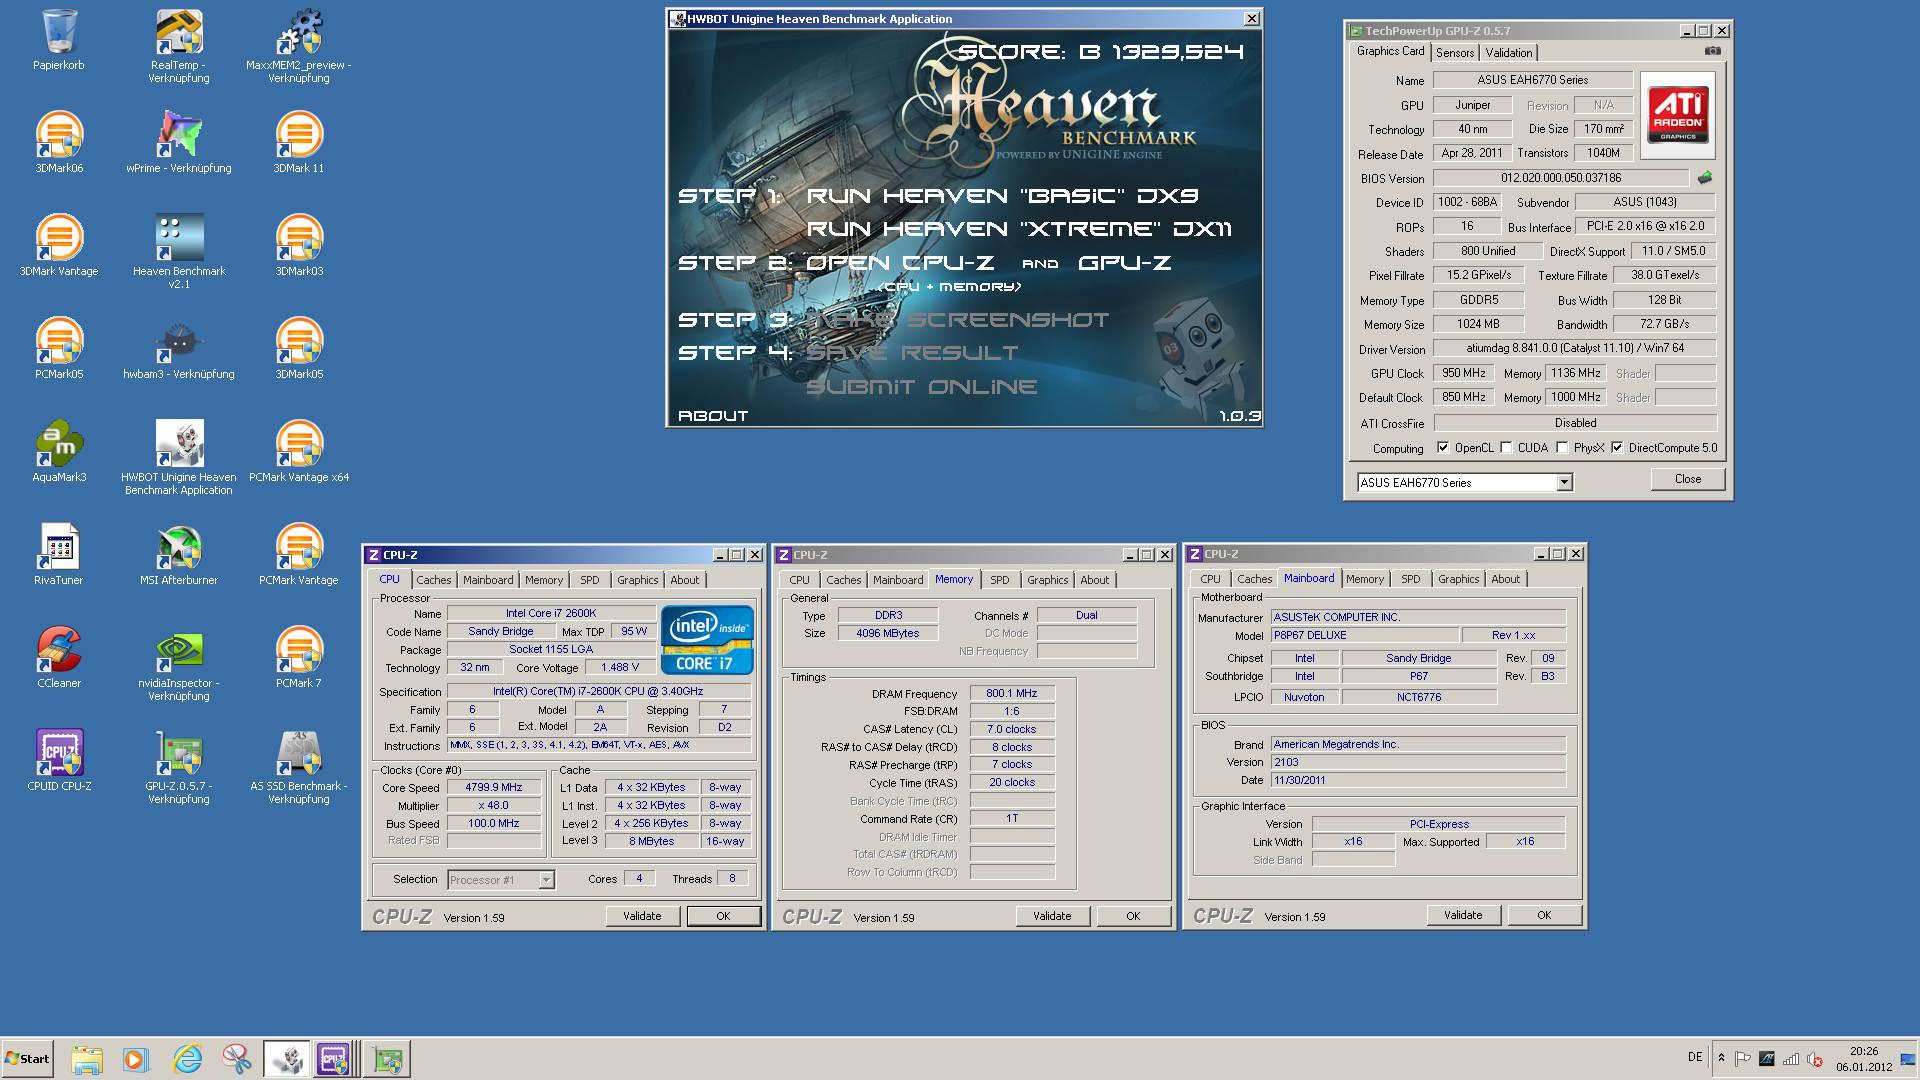
Task: Click Run Heaven "Xtreme" DX11
Action: 1019,229
